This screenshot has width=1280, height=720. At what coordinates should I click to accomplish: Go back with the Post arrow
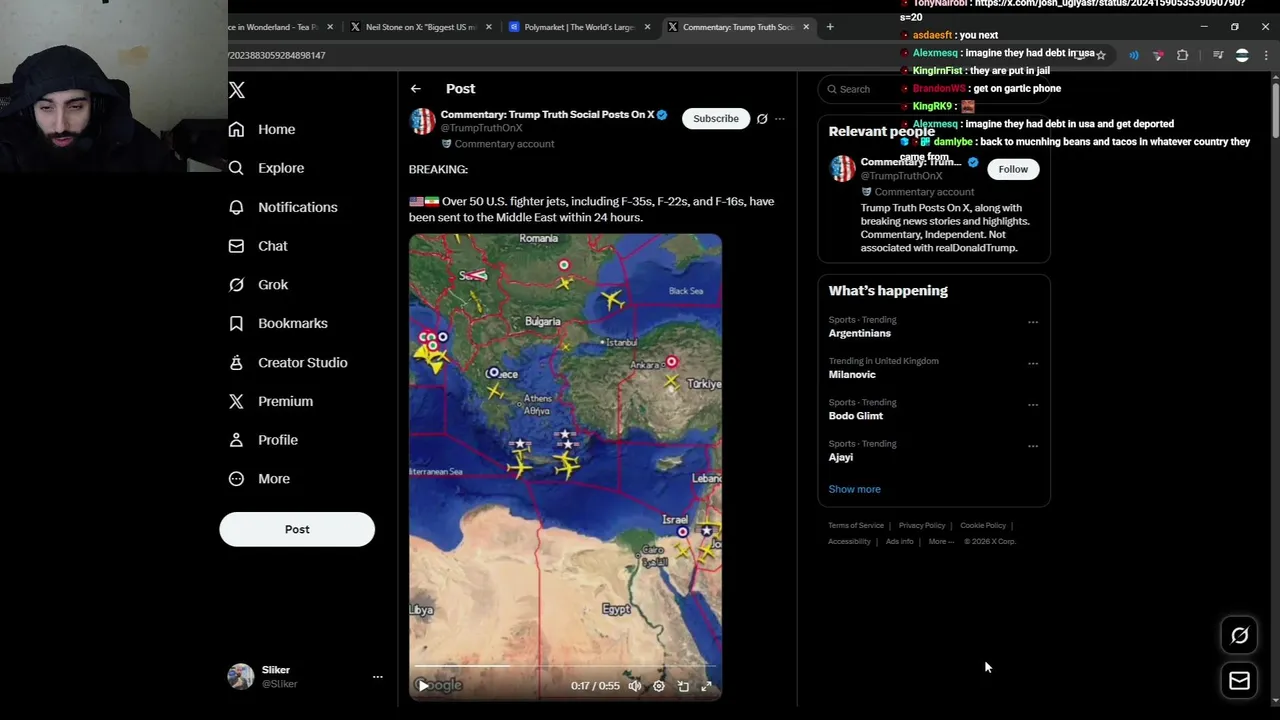416,89
